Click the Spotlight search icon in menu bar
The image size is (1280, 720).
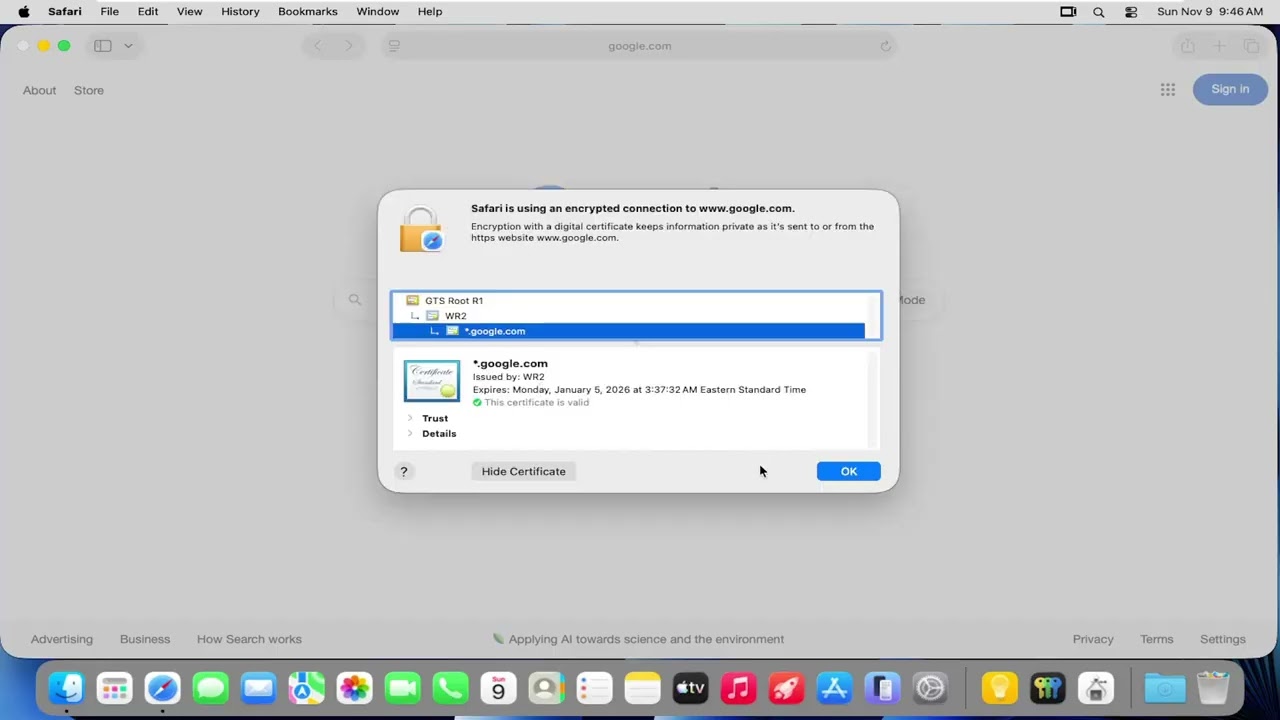point(1099,12)
